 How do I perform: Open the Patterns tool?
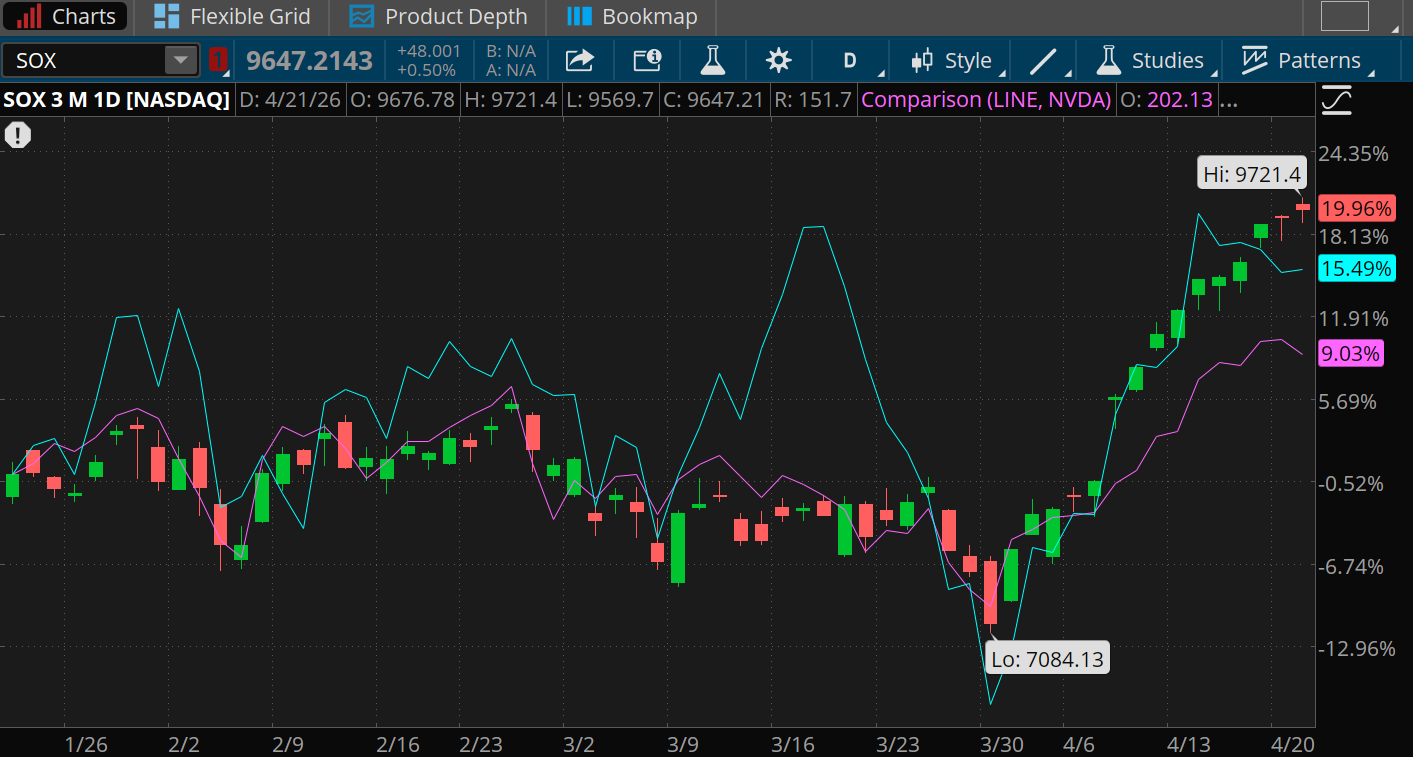[1305, 60]
